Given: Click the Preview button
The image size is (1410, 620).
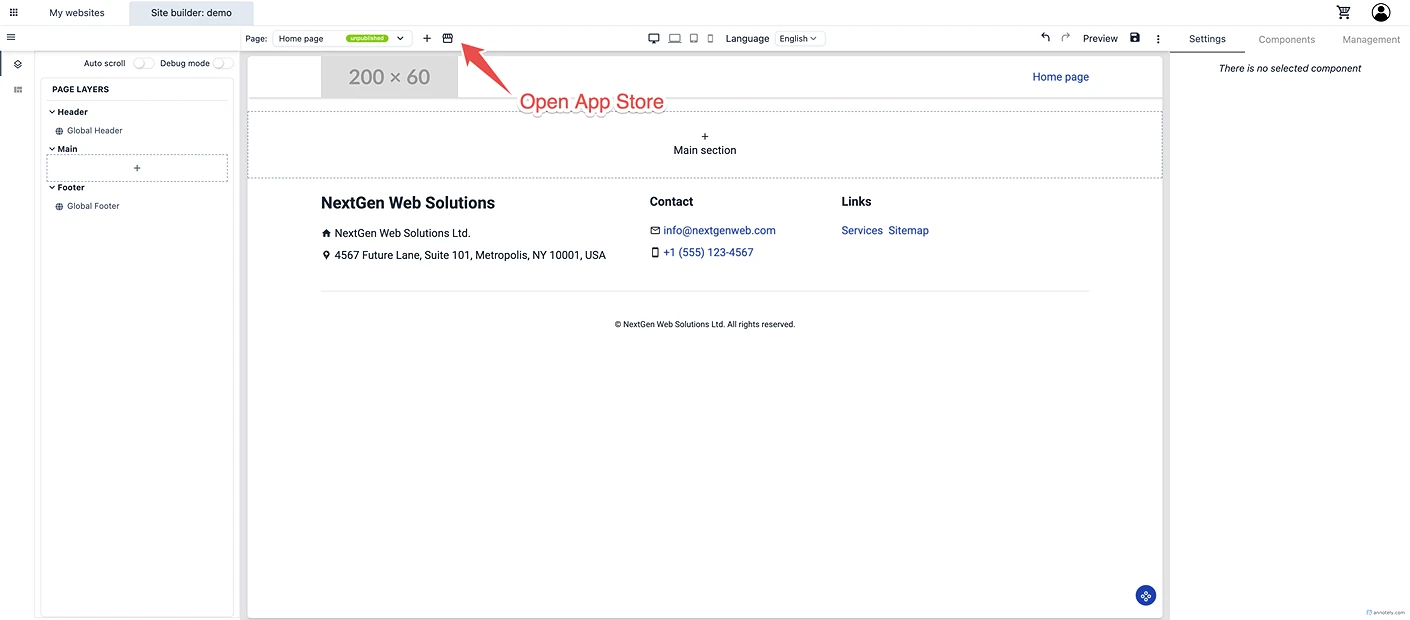Looking at the screenshot, I should coord(1100,38).
